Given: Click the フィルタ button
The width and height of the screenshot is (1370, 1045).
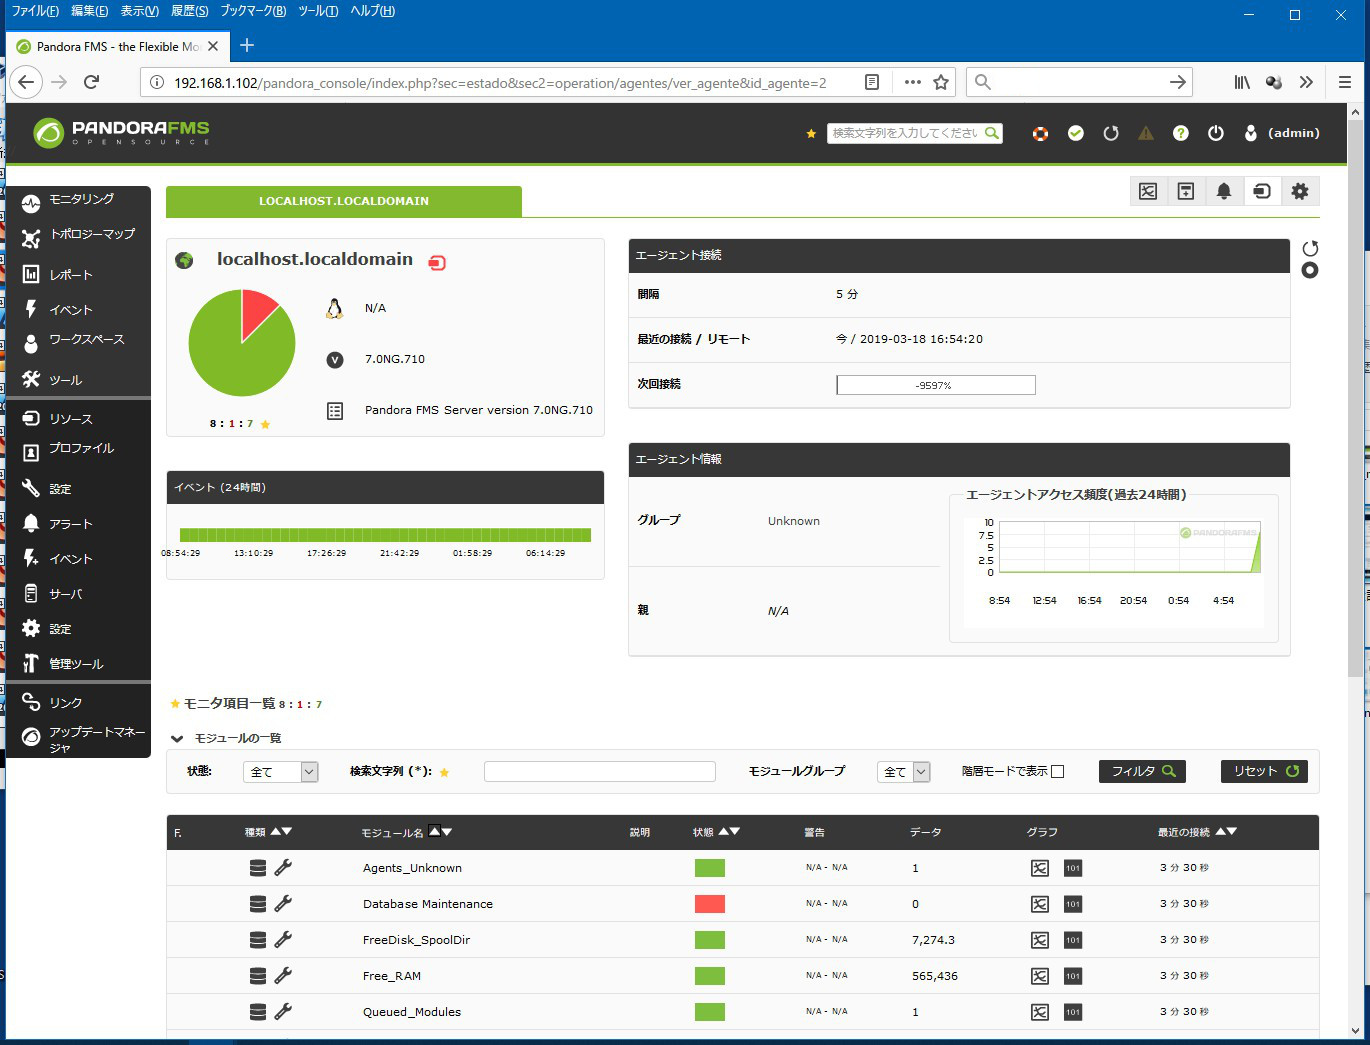Looking at the screenshot, I should tap(1143, 771).
